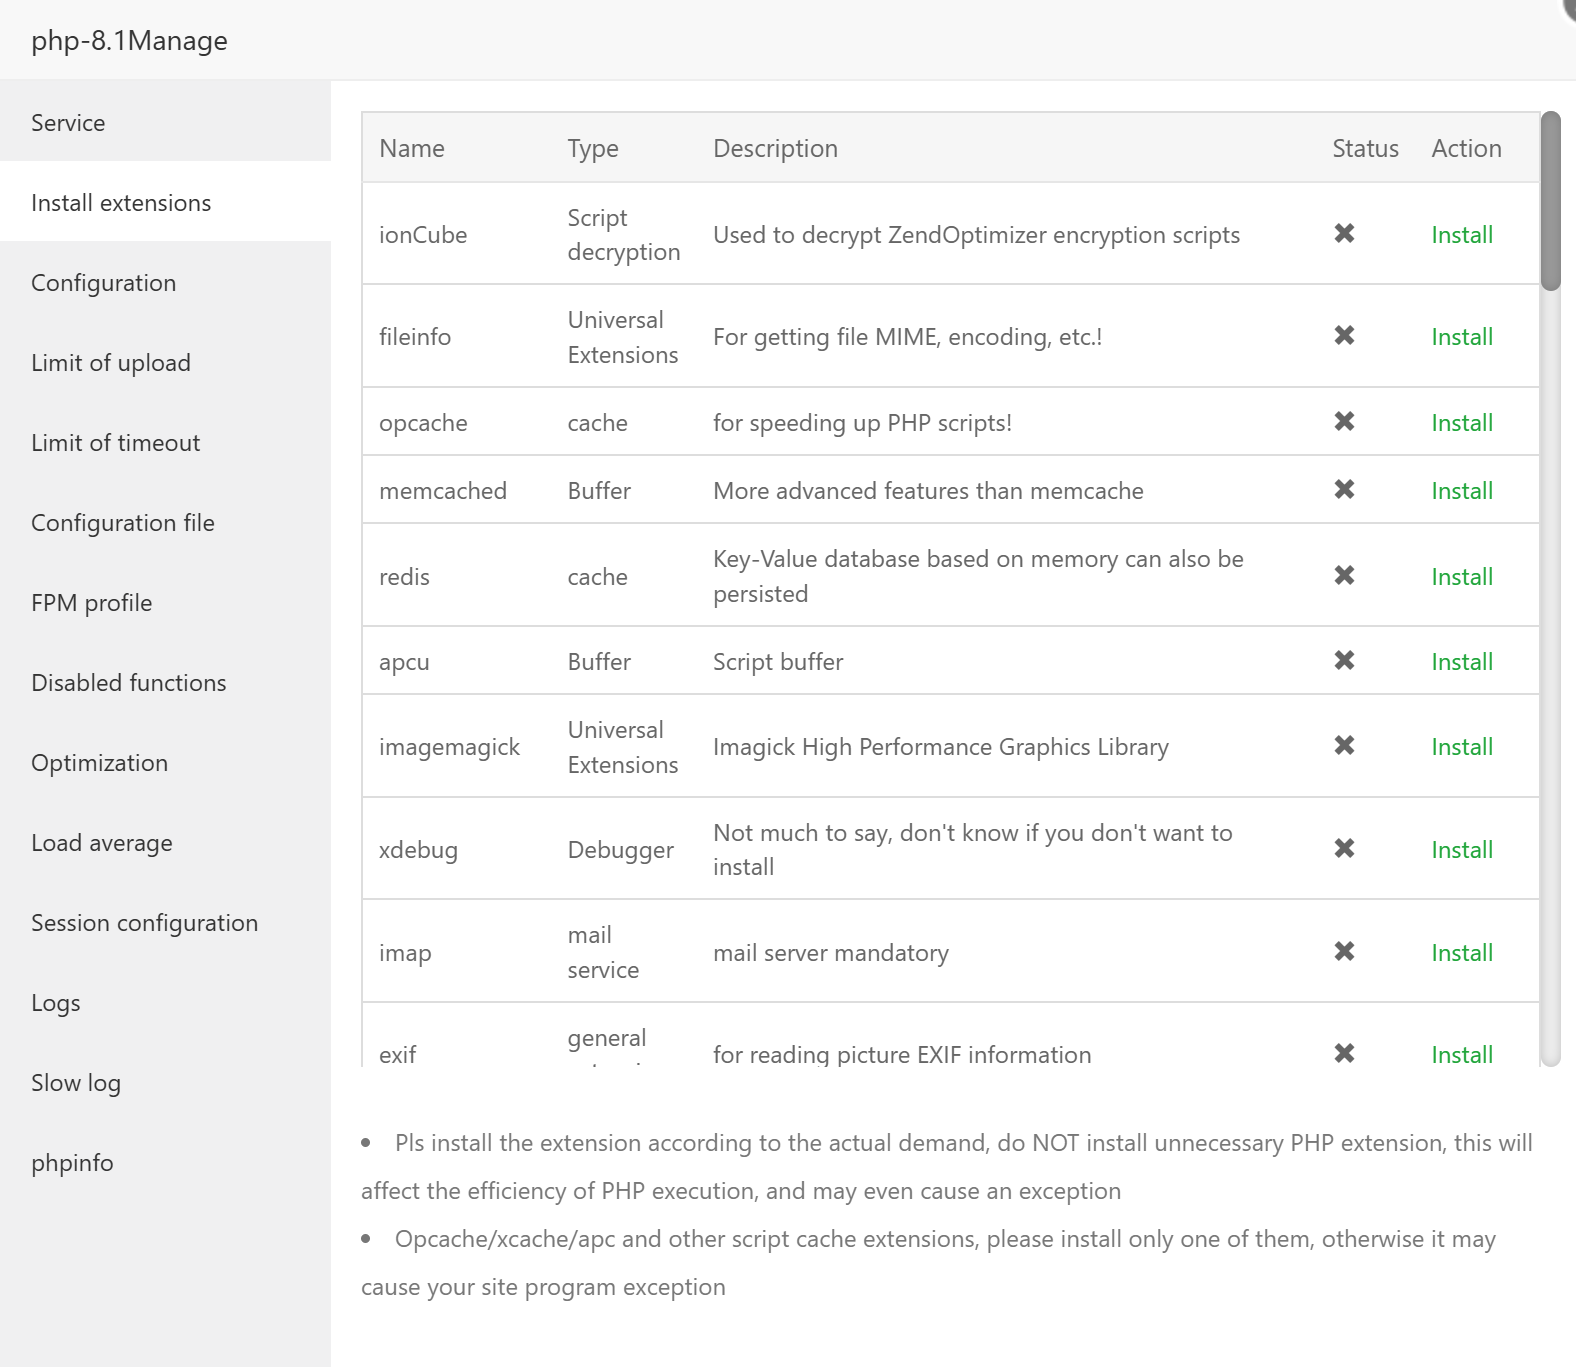
Task: Install the fileinfo extension
Action: [x=1461, y=337]
